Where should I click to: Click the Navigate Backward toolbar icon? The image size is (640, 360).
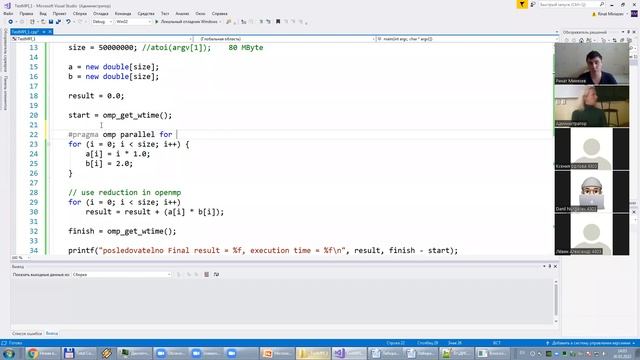point(11,22)
